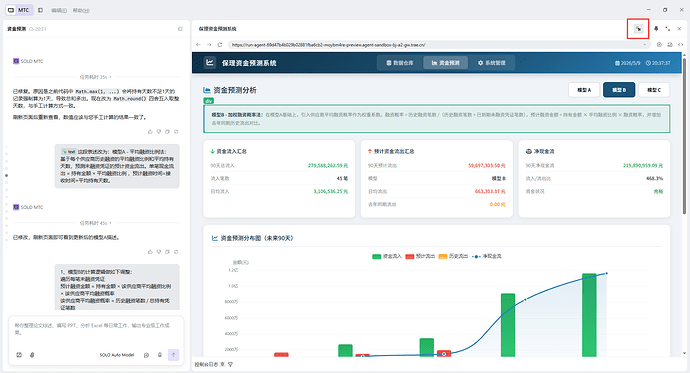Click the 20:37:37 clock in header
The width and height of the screenshot is (690, 373).
click(x=658, y=63)
